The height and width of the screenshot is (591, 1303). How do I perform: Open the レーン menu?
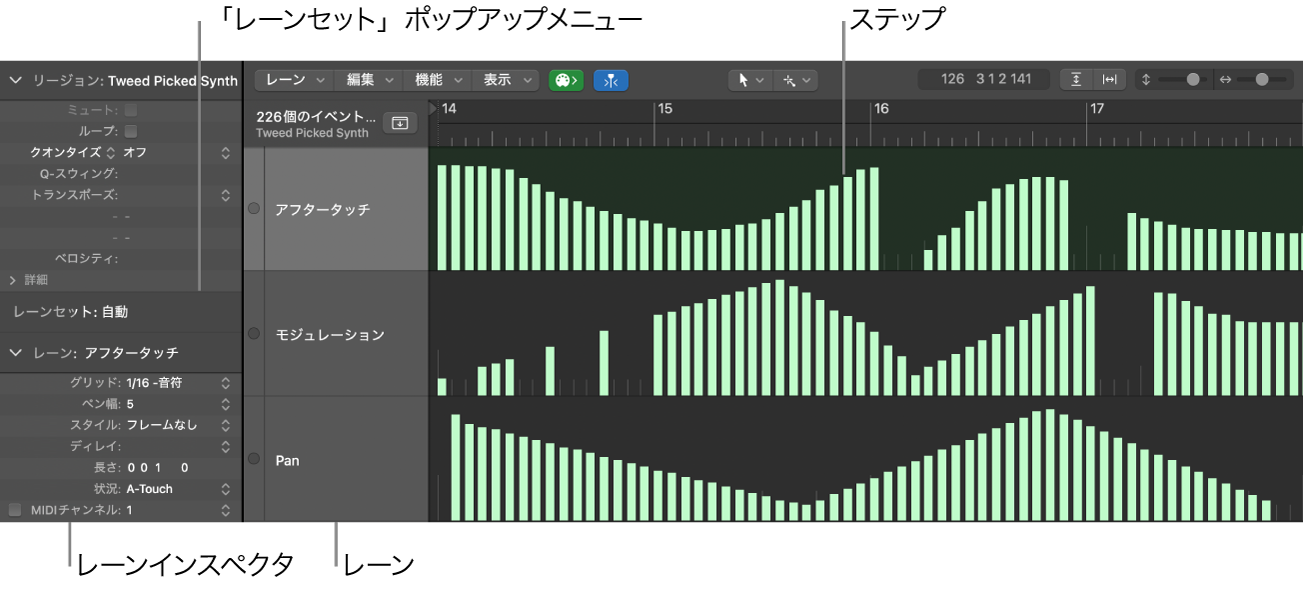[295, 80]
